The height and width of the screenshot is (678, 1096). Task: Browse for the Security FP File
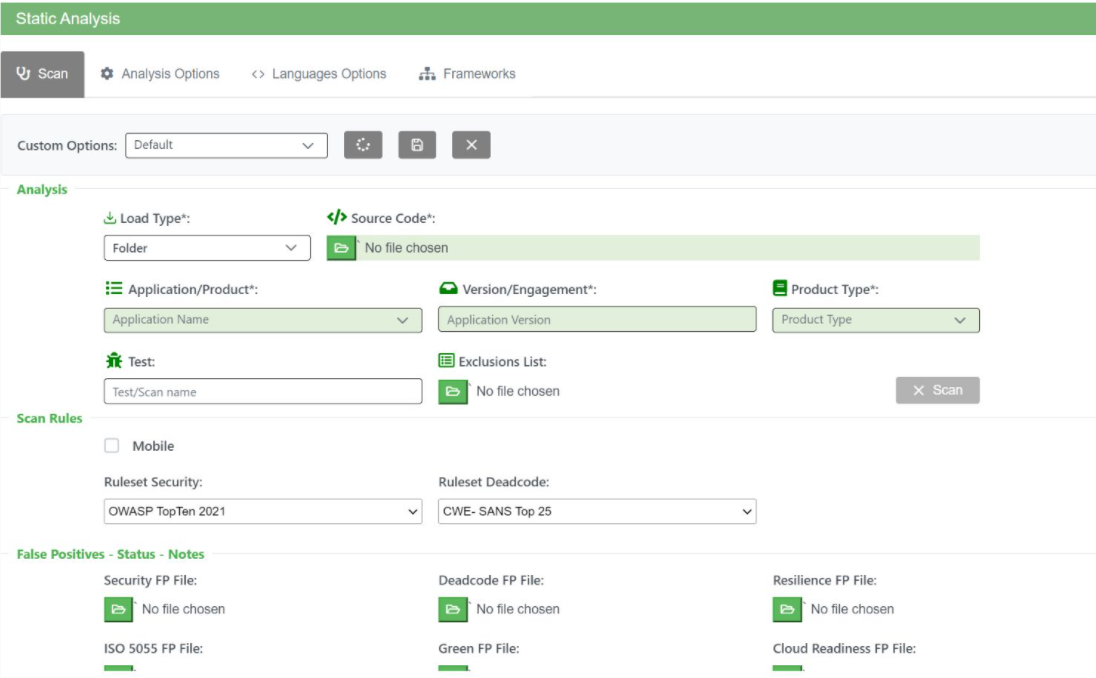pyautogui.click(x=117, y=607)
